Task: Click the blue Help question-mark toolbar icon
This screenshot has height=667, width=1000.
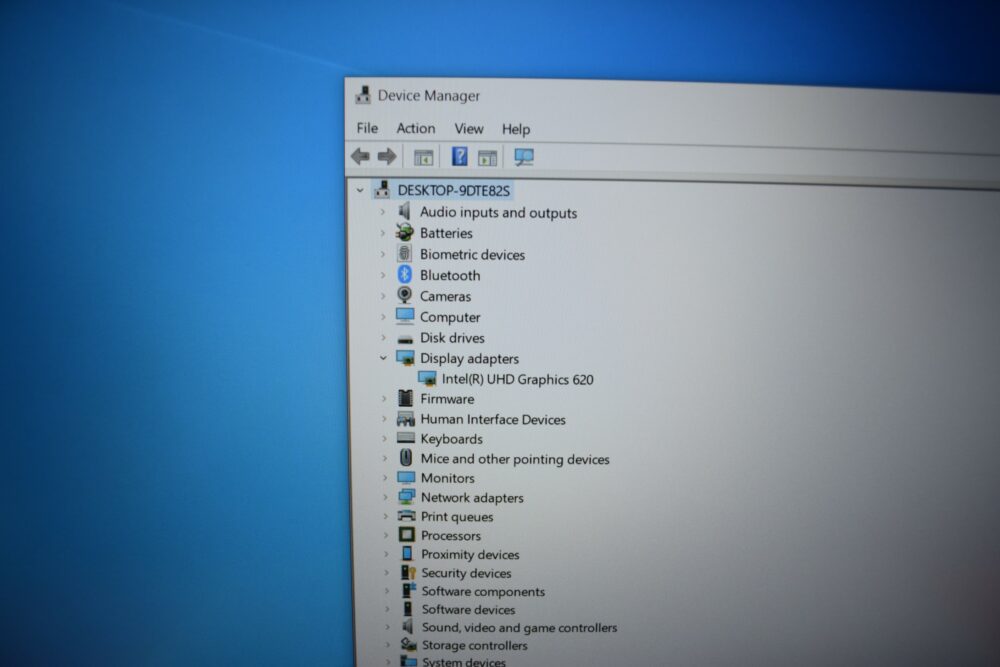Action: pos(459,156)
